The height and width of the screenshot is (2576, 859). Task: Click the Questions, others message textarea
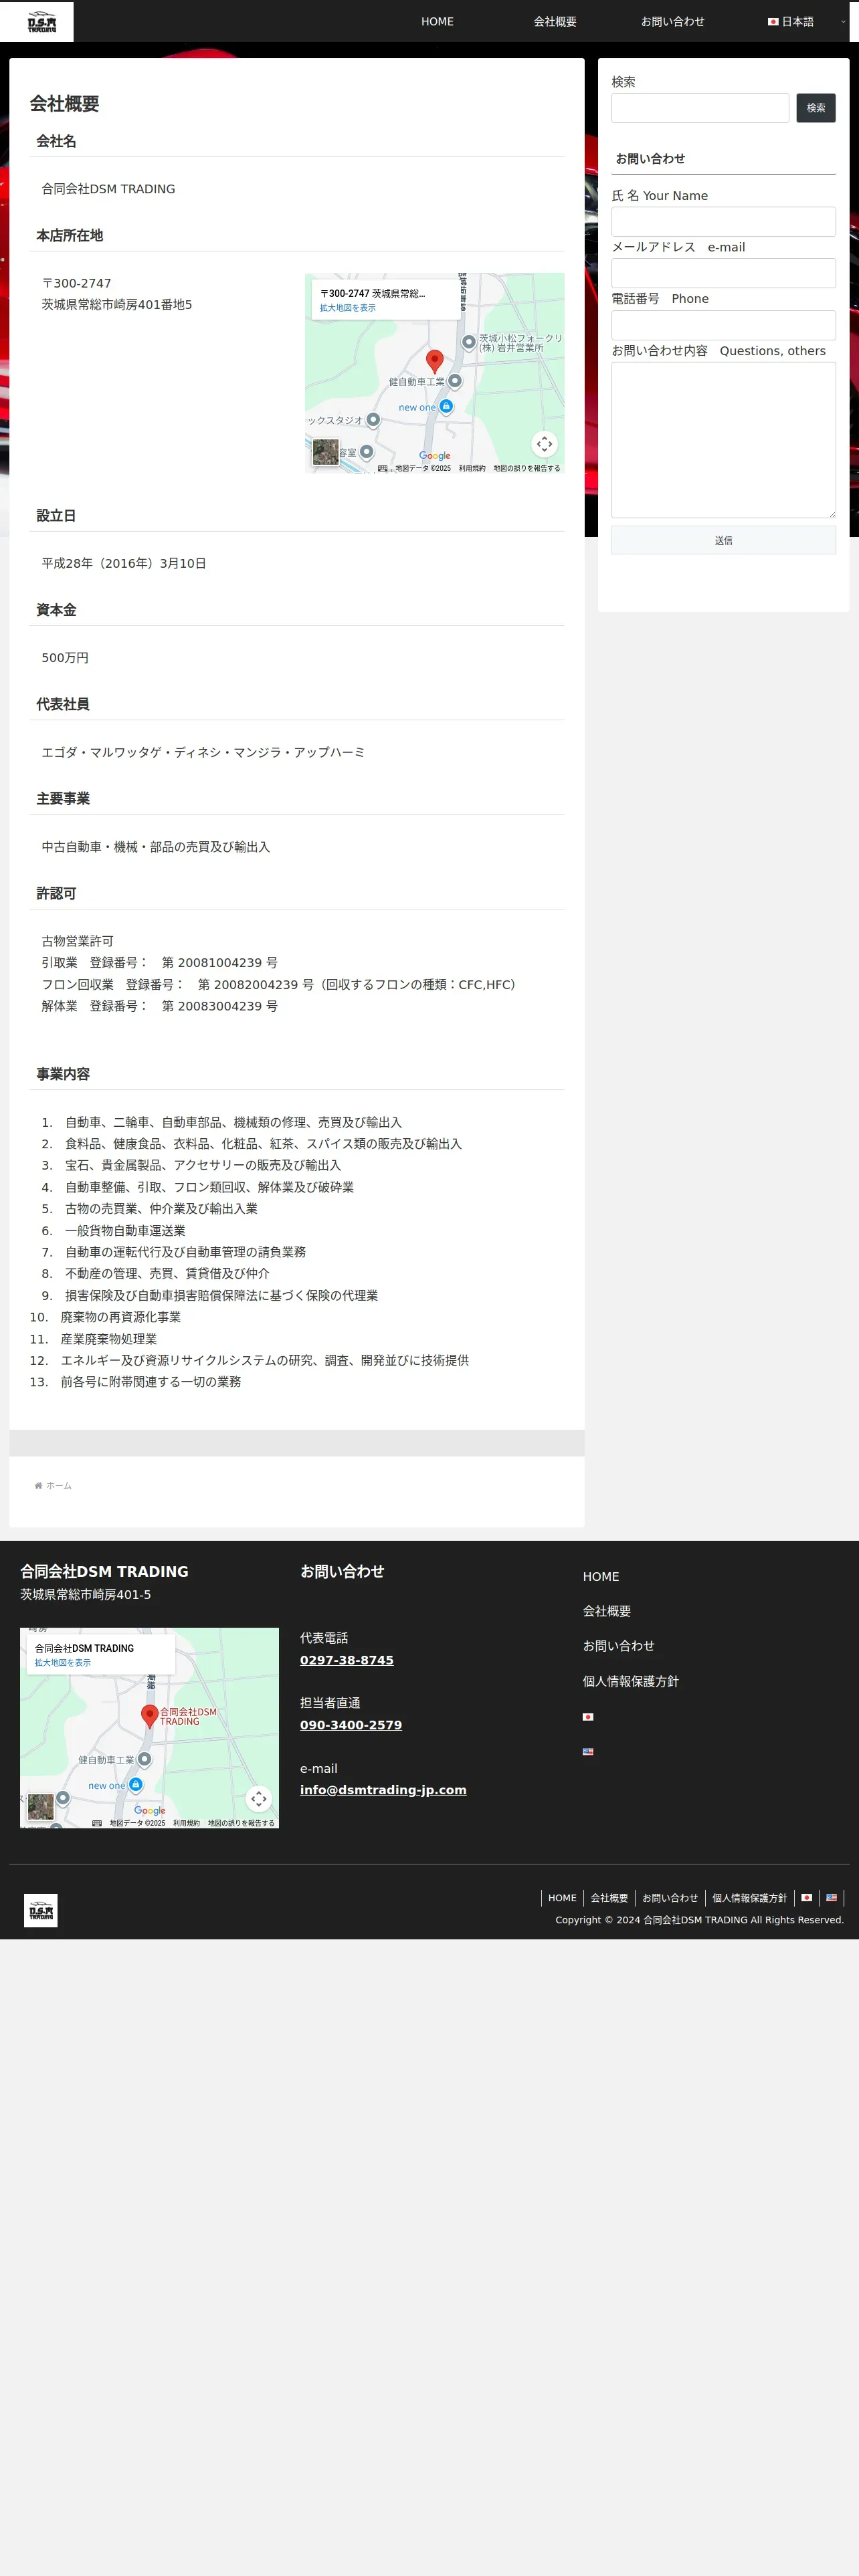pyautogui.click(x=723, y=440)
